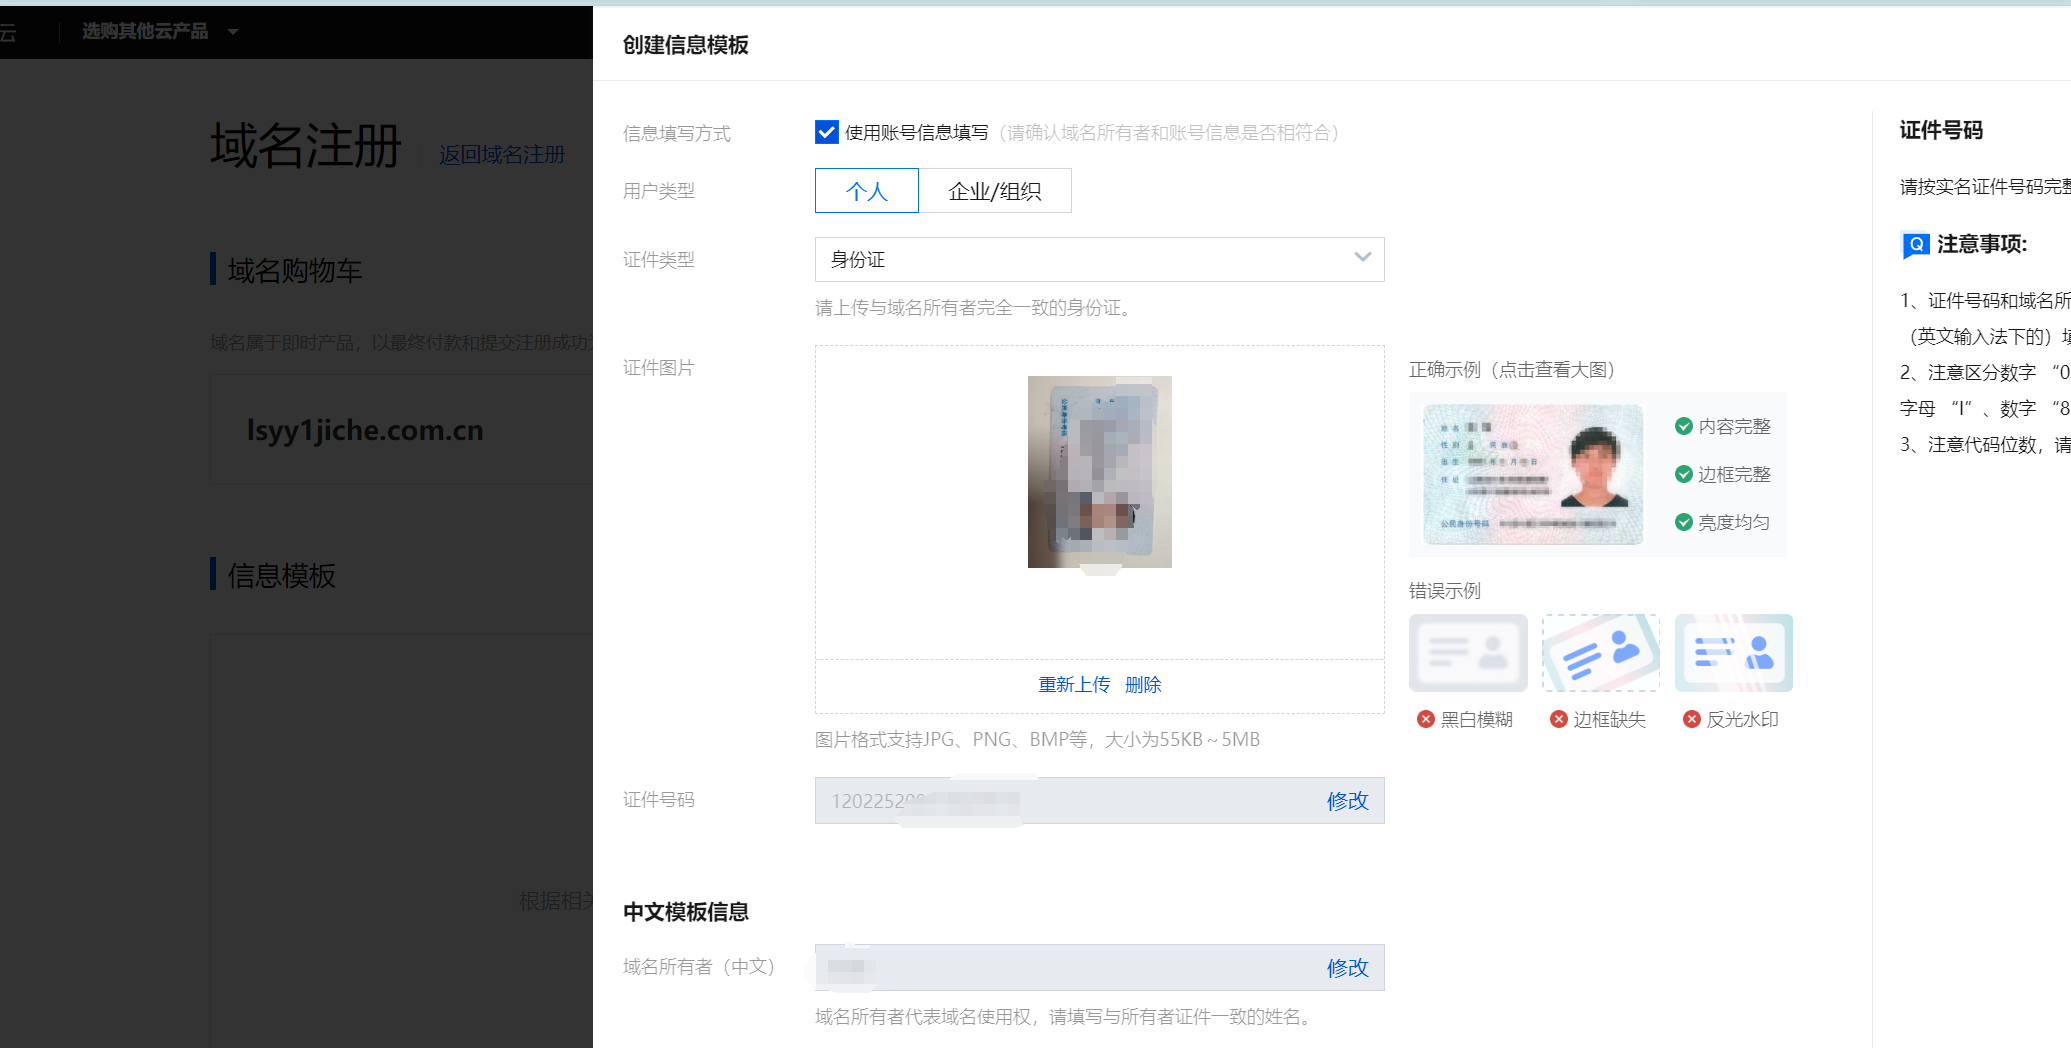Open the correct example ID card image
This screenshot has height=1048, width=2071.
coord(1533,474)
